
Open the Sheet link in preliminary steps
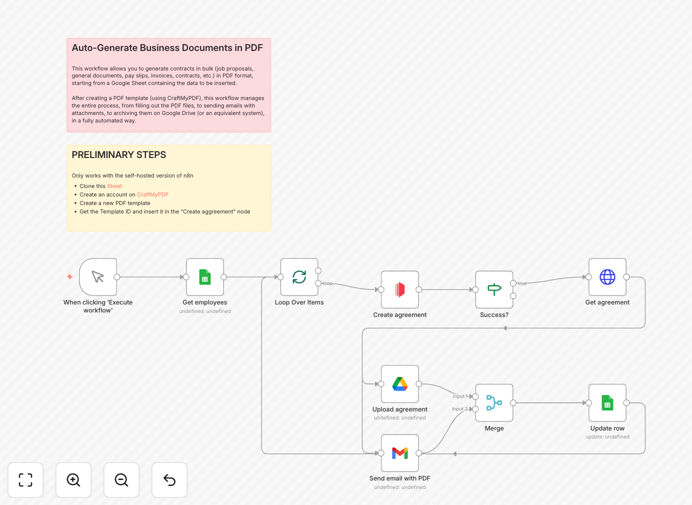114,186
